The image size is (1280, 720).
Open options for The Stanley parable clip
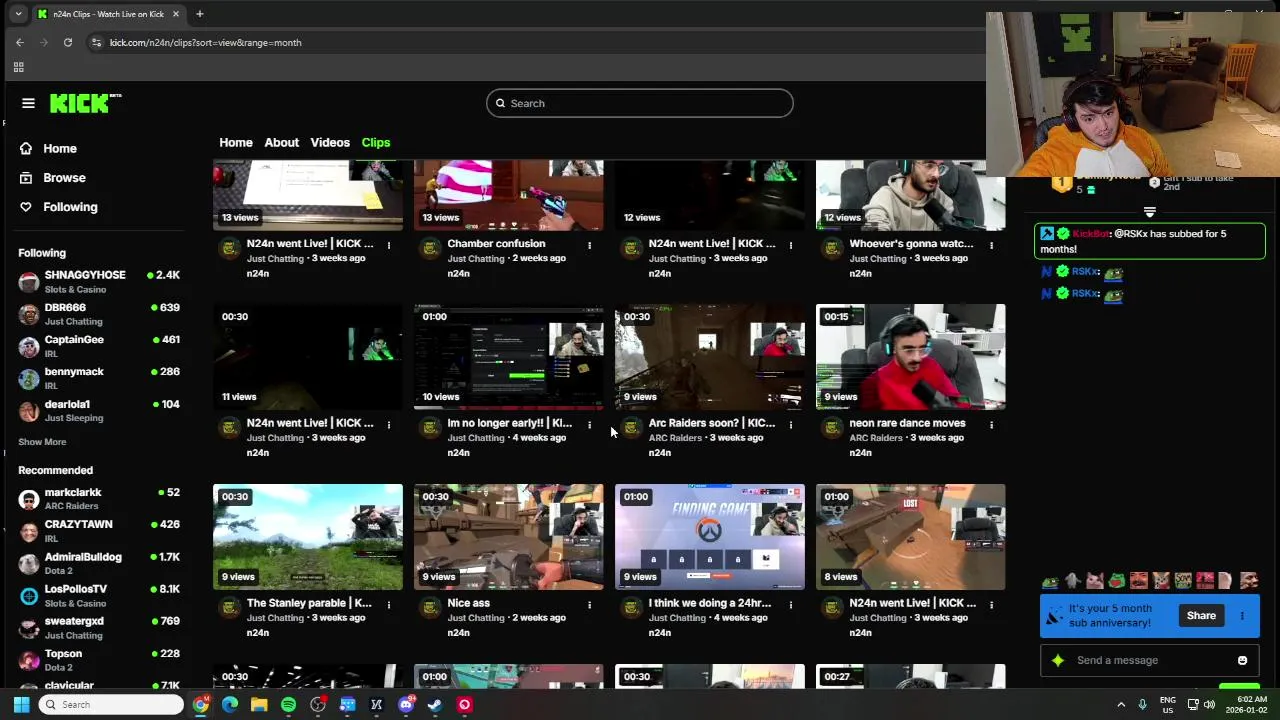[388, 605]
